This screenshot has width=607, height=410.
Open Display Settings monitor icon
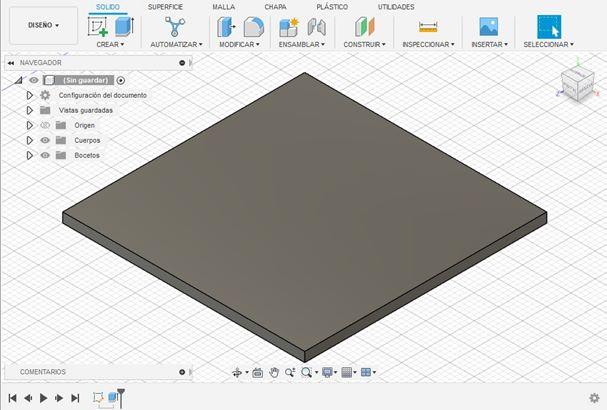(328, 372)
